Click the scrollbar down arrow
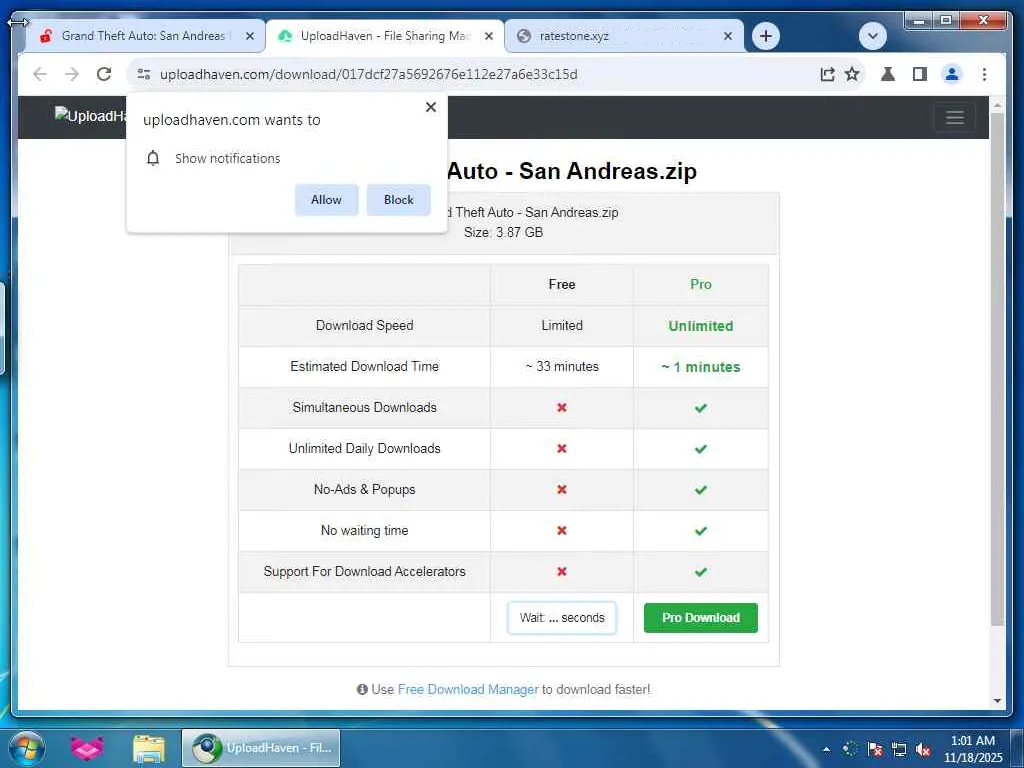This screenshot has width=1024, height=768. coord(997,701)
